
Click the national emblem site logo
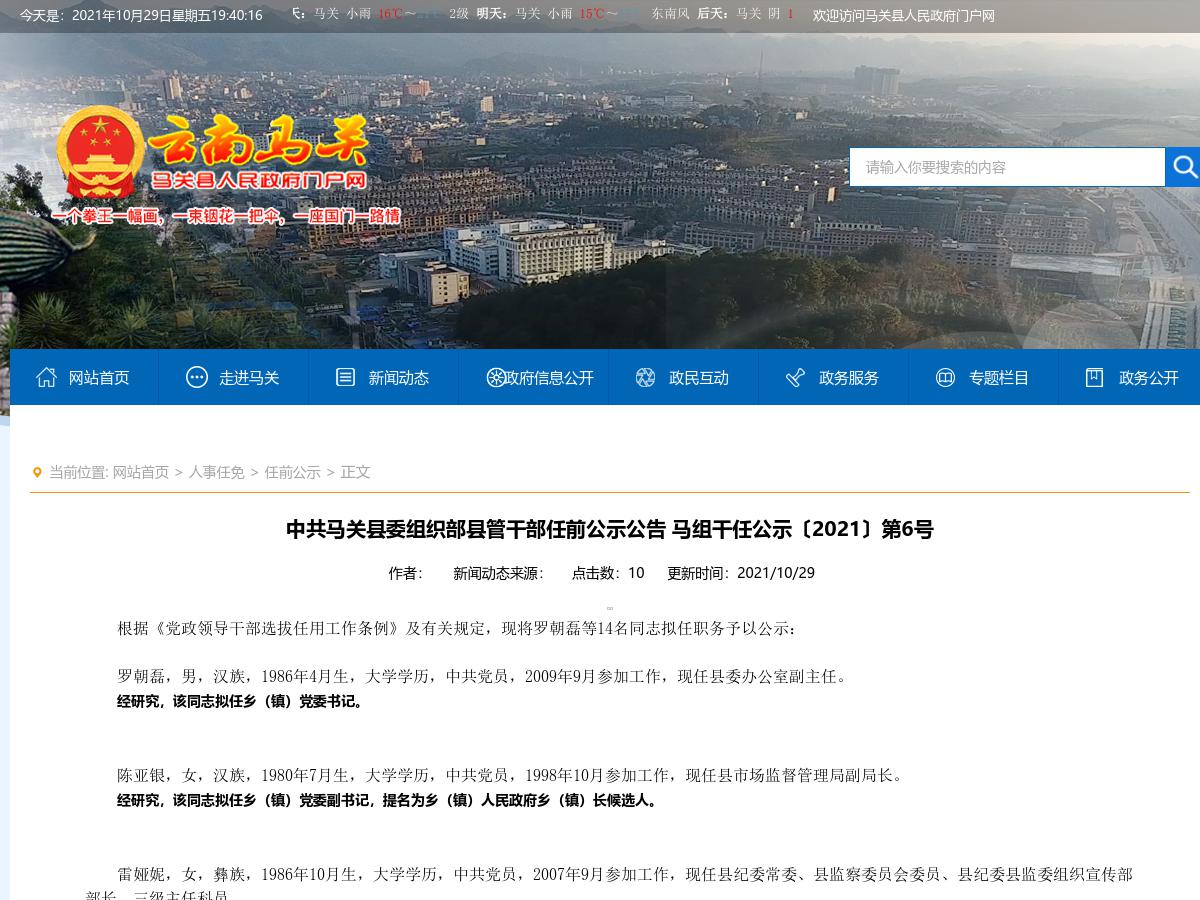pos(98,153)
